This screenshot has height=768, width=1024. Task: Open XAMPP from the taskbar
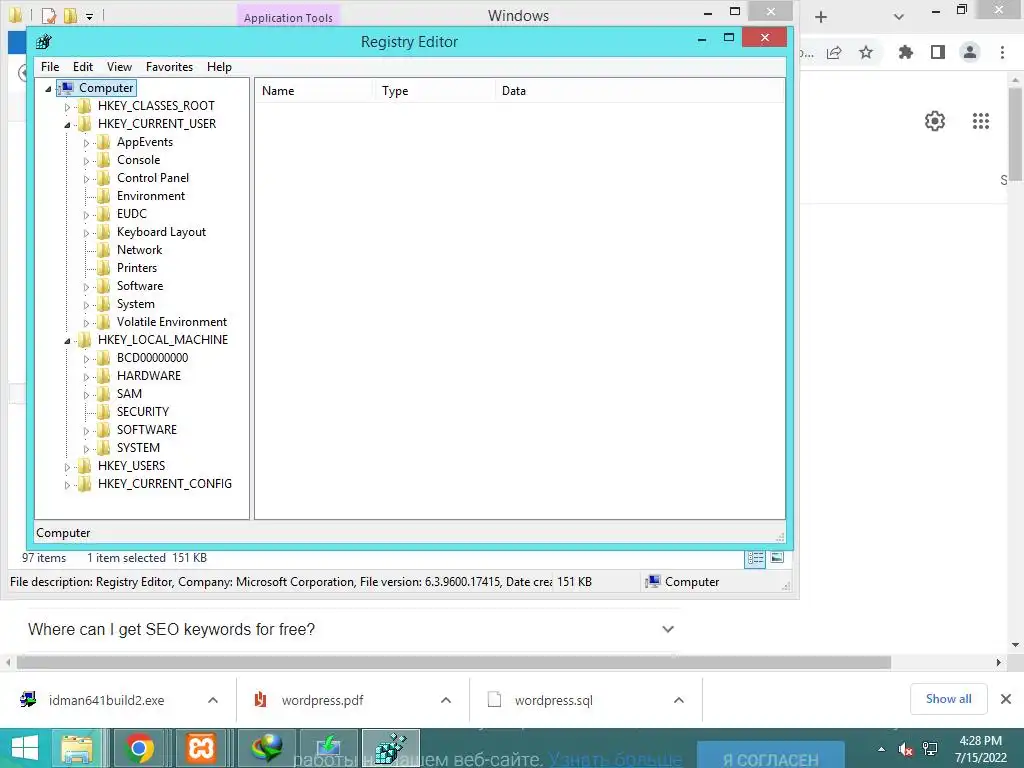coord(201,748)
